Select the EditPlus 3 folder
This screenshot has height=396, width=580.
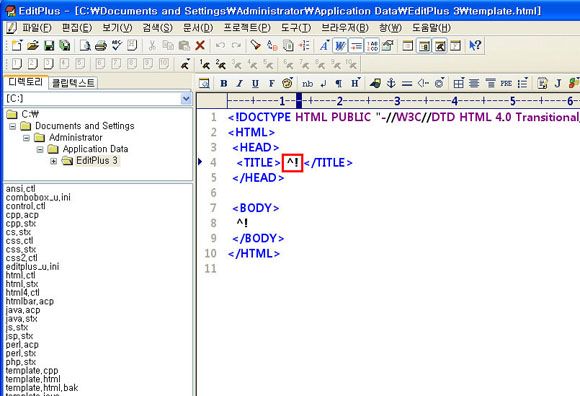pyautogui.click(x=97, y=161)
